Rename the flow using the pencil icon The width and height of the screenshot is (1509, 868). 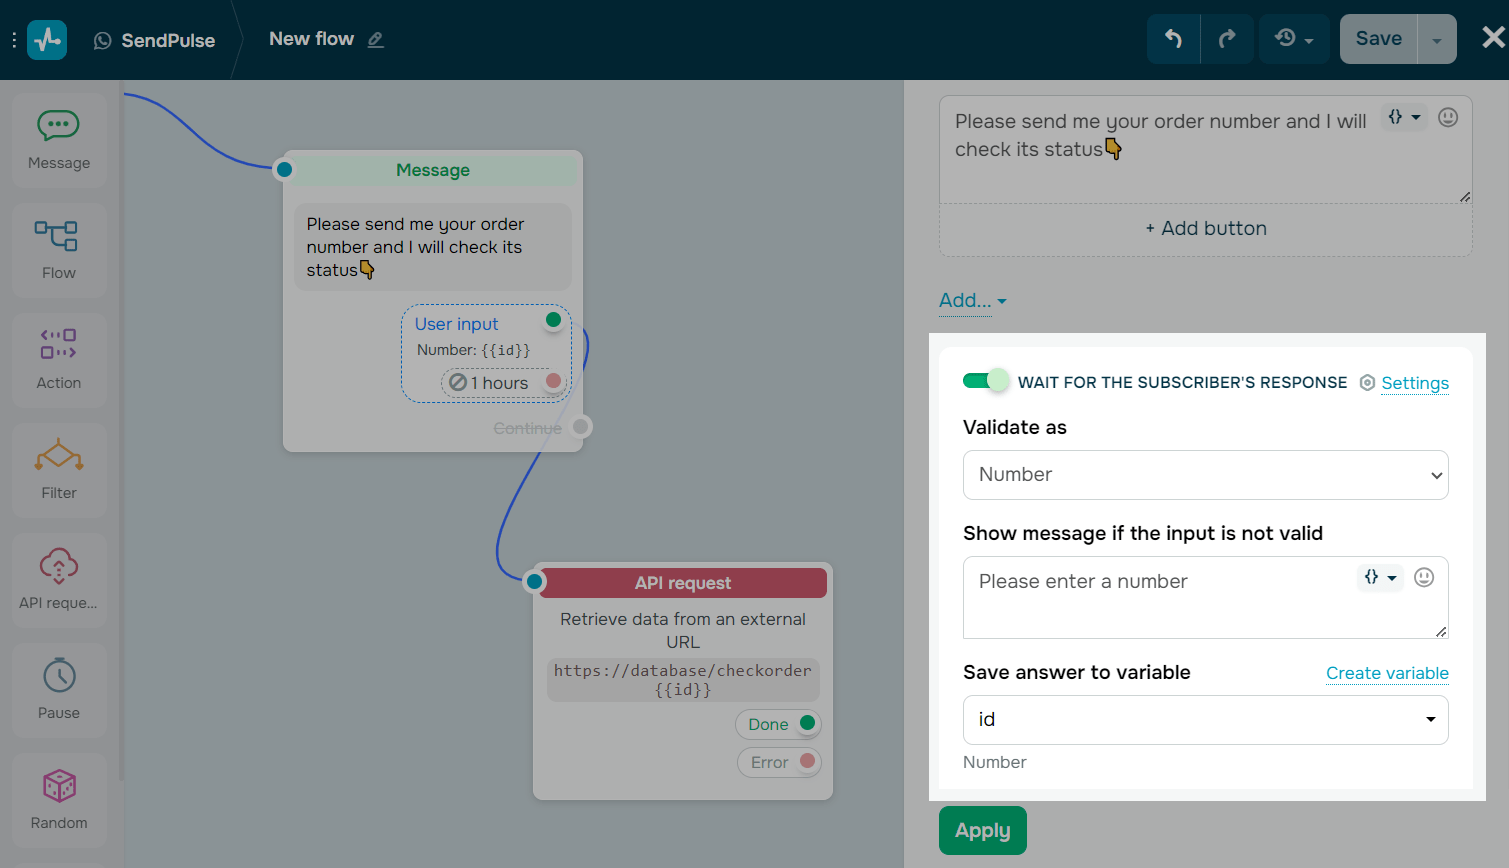[x=376, y=39]
